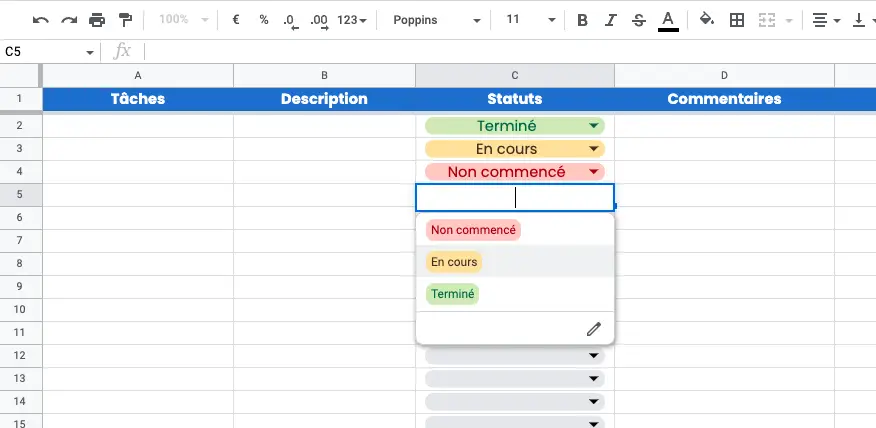
Task: Click the Commentaires header cell
Action: coord(724,99)
